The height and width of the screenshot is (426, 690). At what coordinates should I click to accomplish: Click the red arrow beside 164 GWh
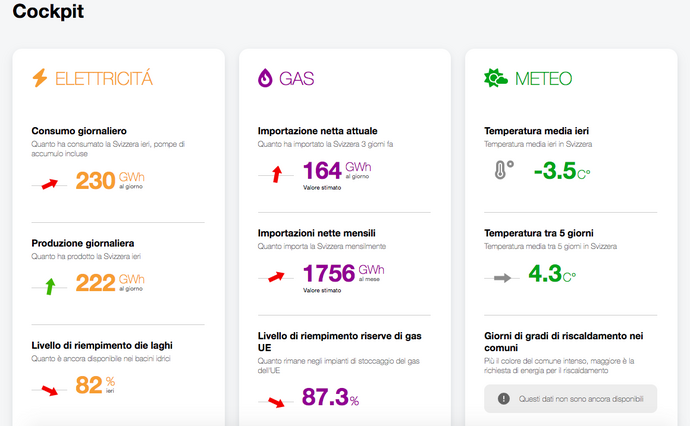click(x=277, y=175)
